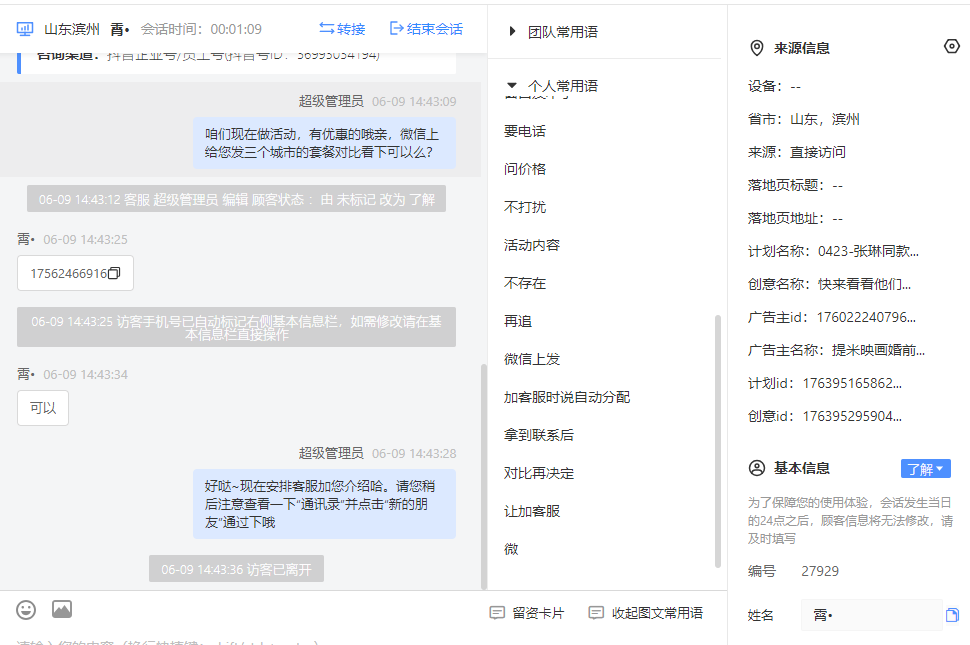This screenshot has height=645, width=970.
Task: Click the chat conversation scrollbar
Action: point(484,476)
